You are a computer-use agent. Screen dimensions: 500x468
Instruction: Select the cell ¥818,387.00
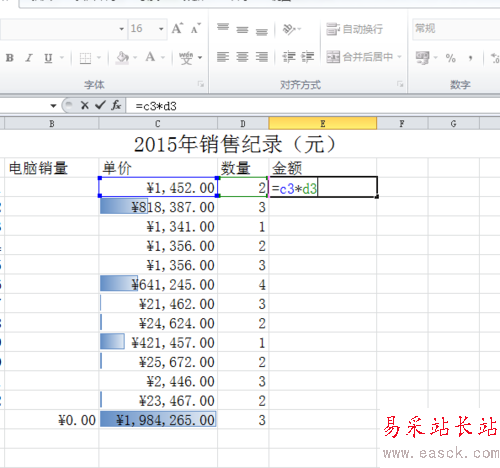[x=158, y=207]
